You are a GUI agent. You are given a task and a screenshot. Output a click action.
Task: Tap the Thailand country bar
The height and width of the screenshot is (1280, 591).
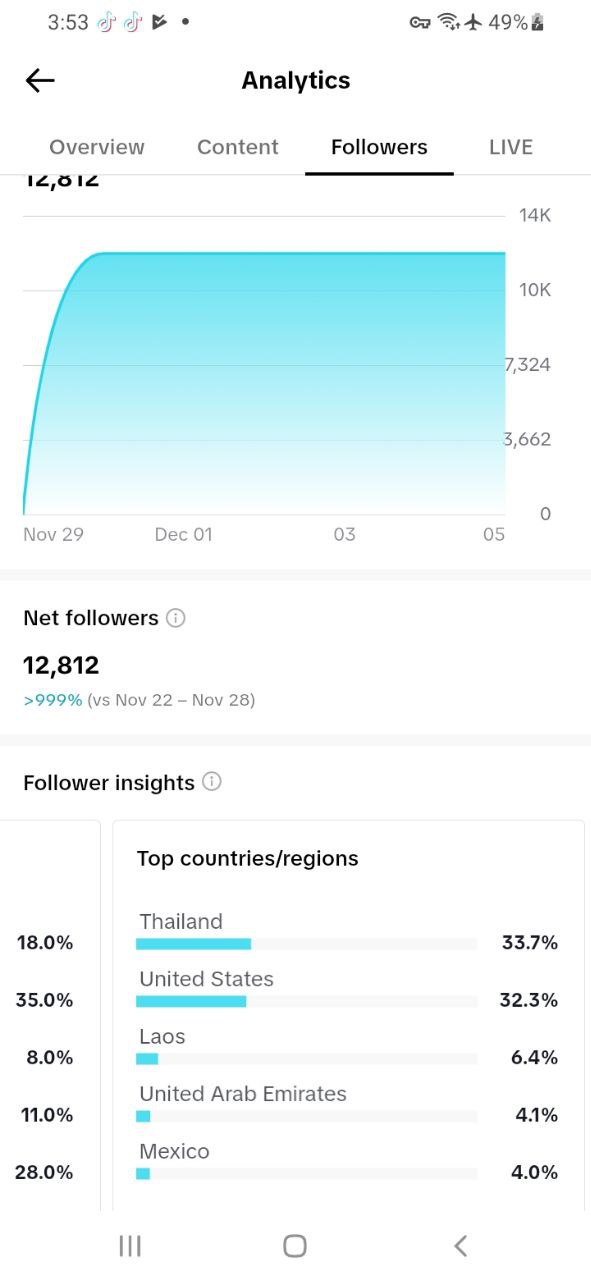pos(306,944)
